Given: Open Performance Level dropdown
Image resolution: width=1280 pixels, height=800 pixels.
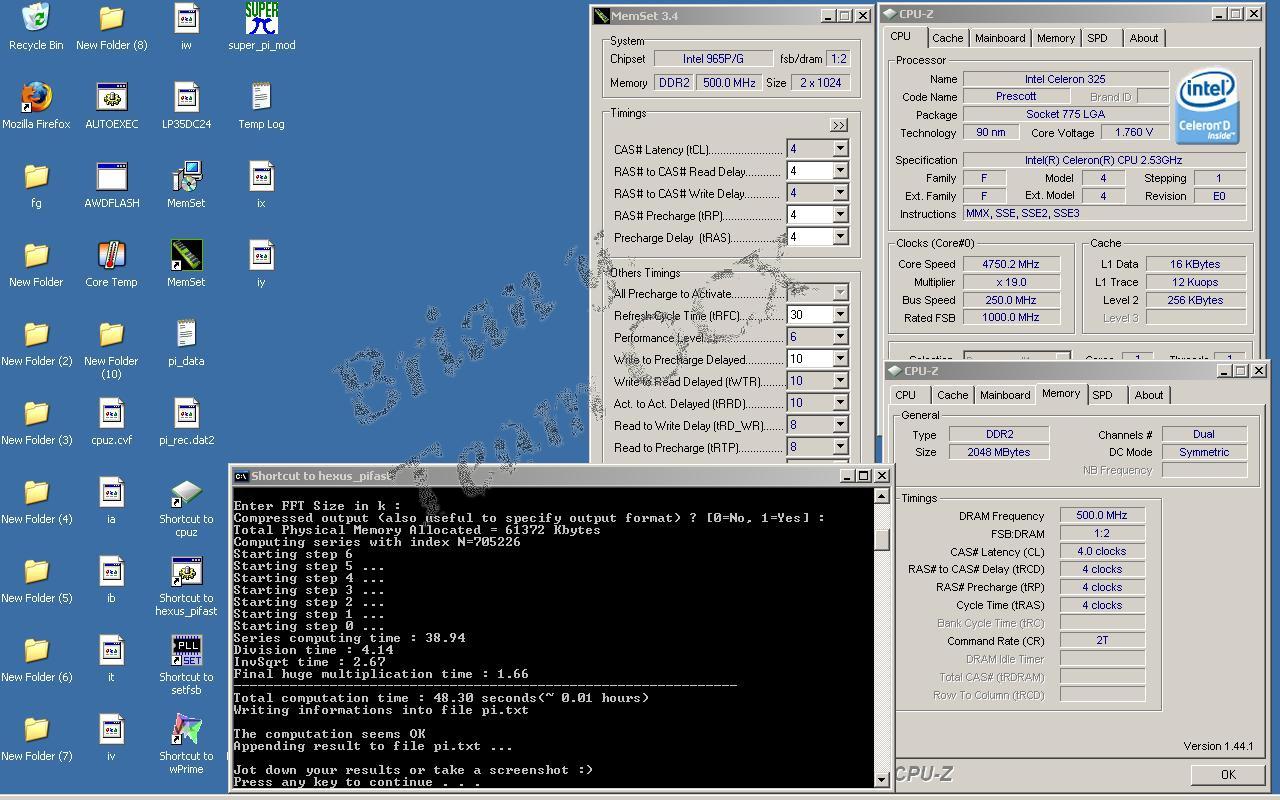Looking at the screenshot, I should pos(840,337).
